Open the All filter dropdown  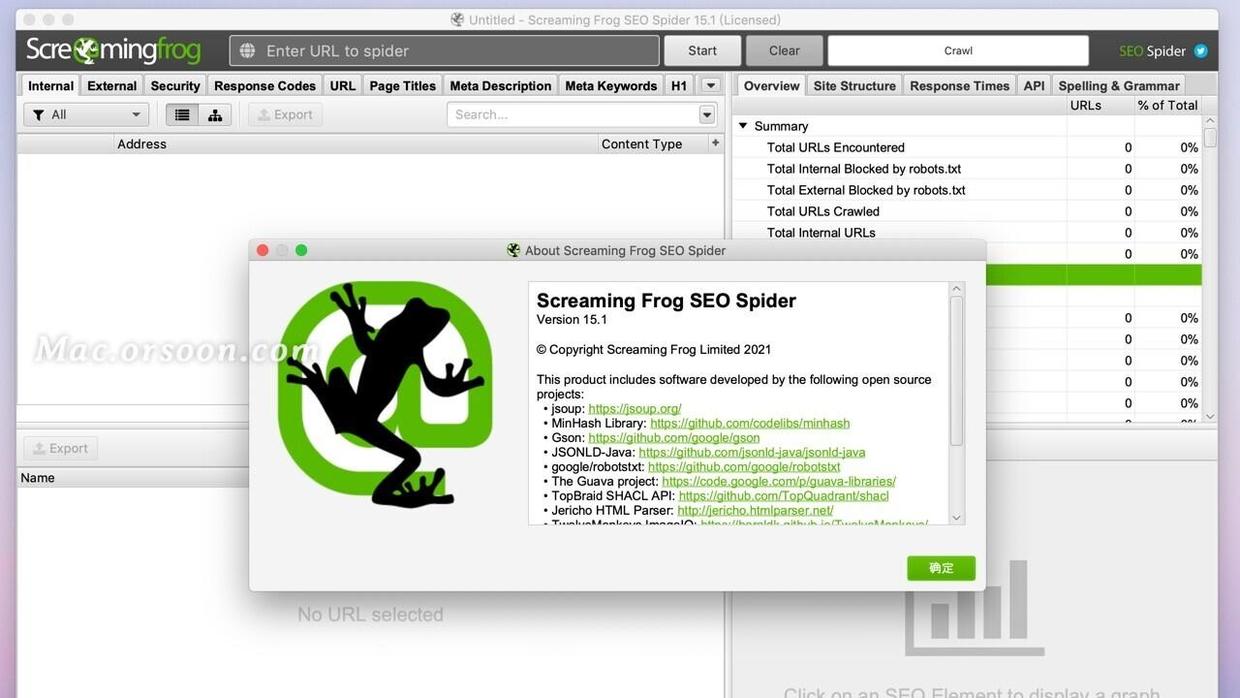coord(86,115)
